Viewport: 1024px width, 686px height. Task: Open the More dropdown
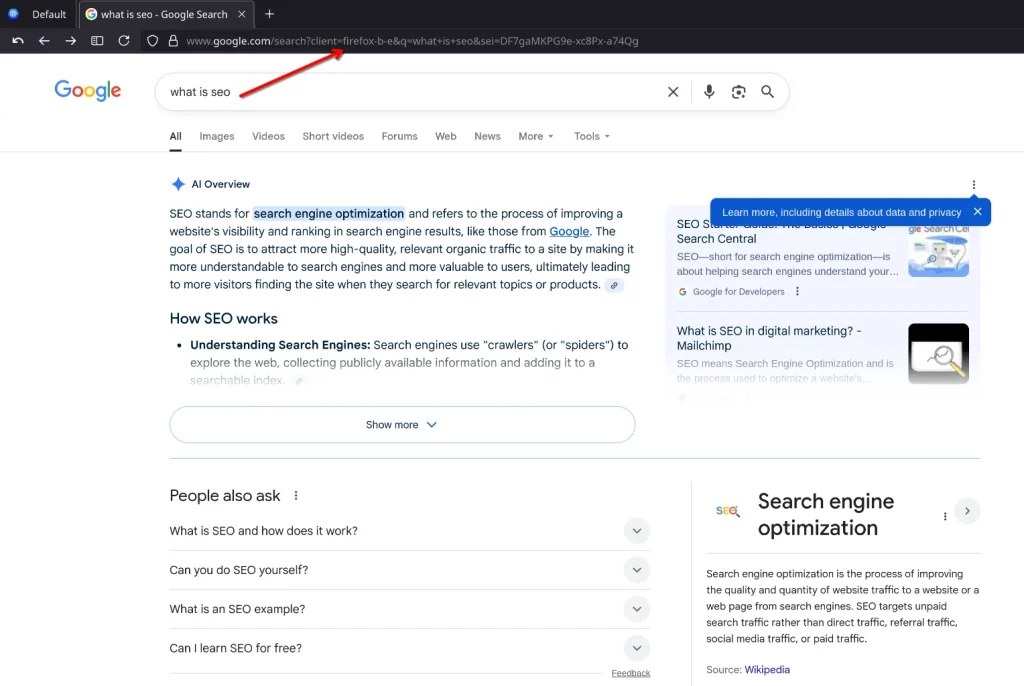coord(536,137)
